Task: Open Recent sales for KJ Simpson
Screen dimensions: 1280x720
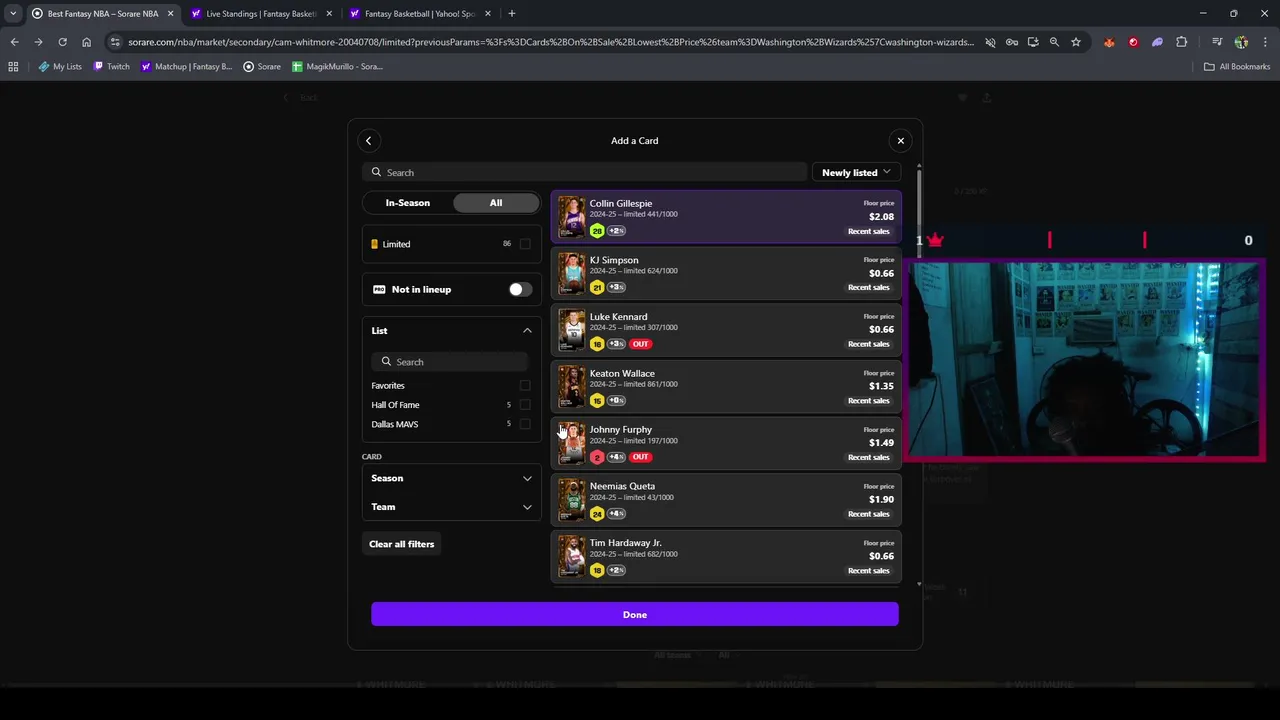Action: [x=868, y=287]
